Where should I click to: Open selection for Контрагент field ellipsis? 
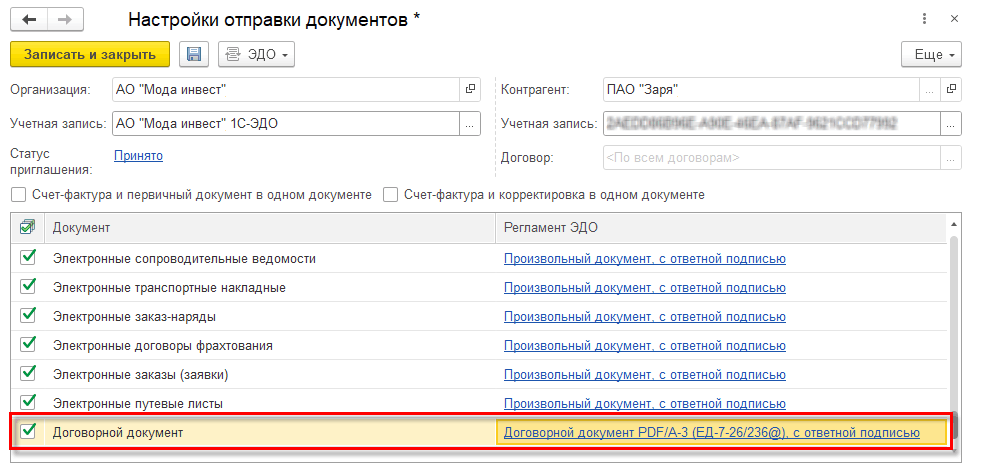pyautogui.click(x=931, y=90)
